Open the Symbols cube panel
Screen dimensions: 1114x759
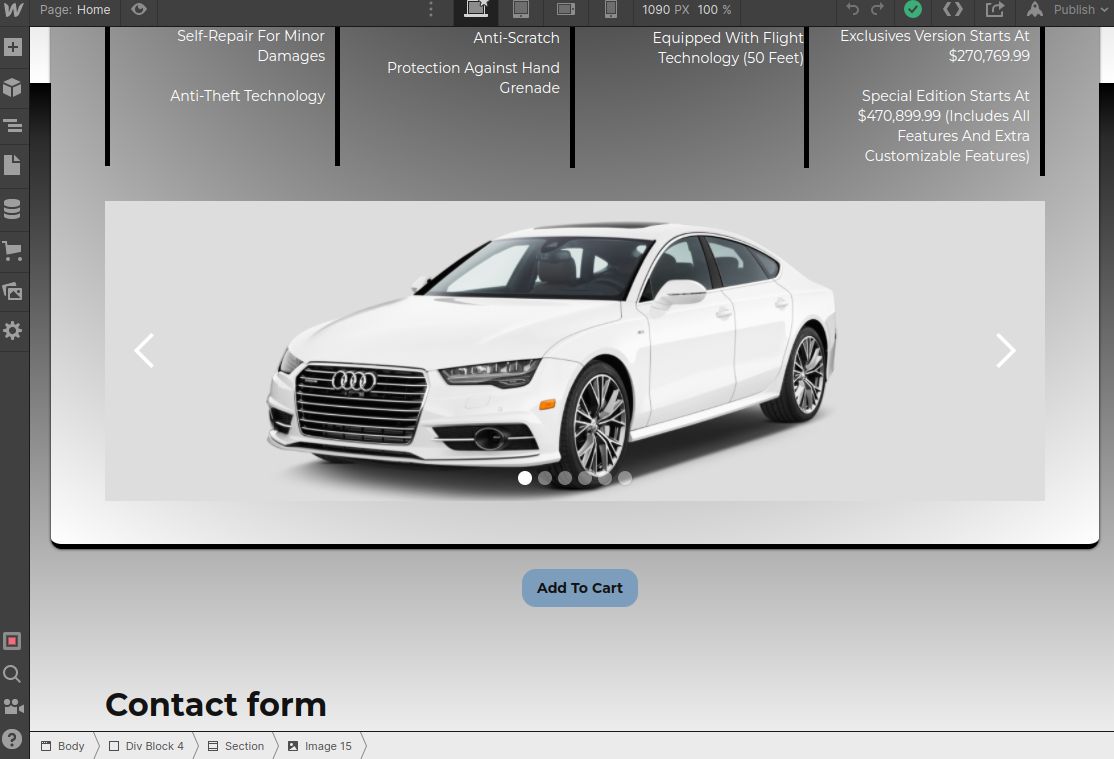13,87
